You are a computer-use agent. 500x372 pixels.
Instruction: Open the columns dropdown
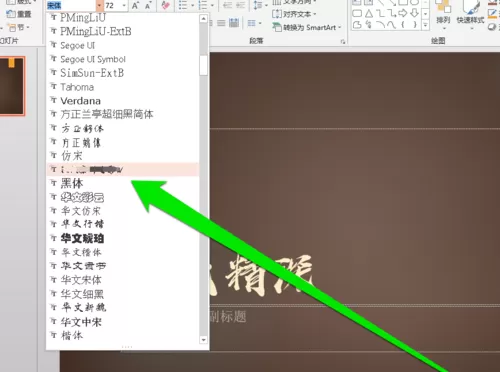pyautogui.click(x=255, y=23)
